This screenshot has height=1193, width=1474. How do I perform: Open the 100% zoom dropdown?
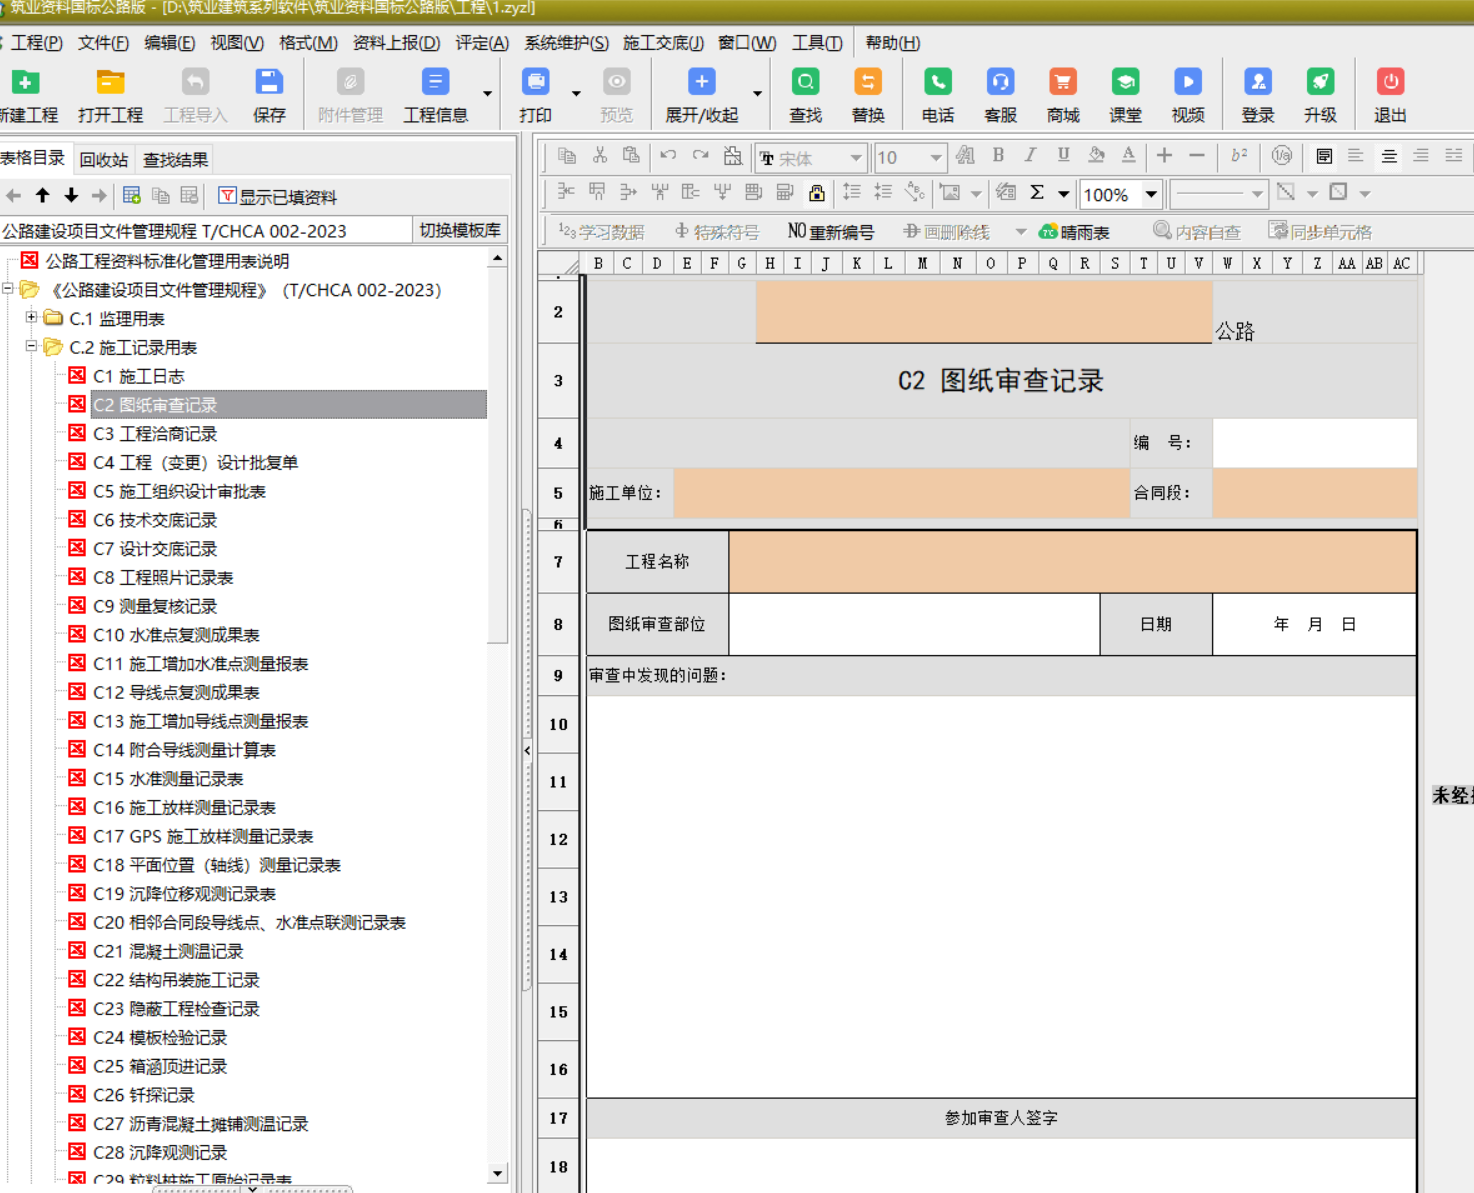click(1151, 194)
